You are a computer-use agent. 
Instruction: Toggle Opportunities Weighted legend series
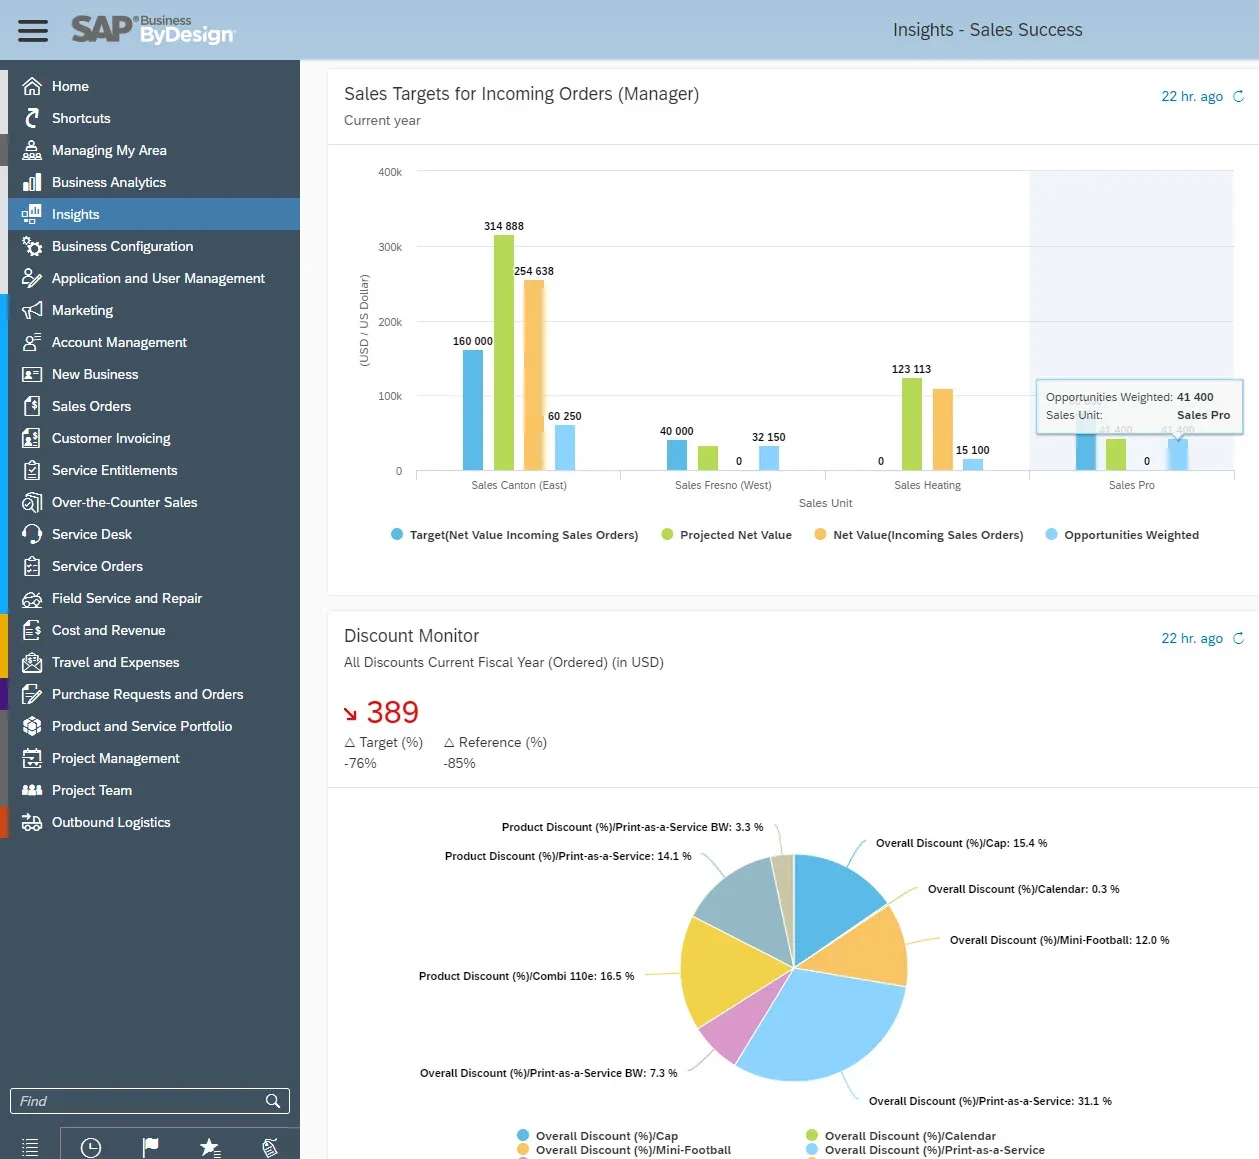(1130, 535)
